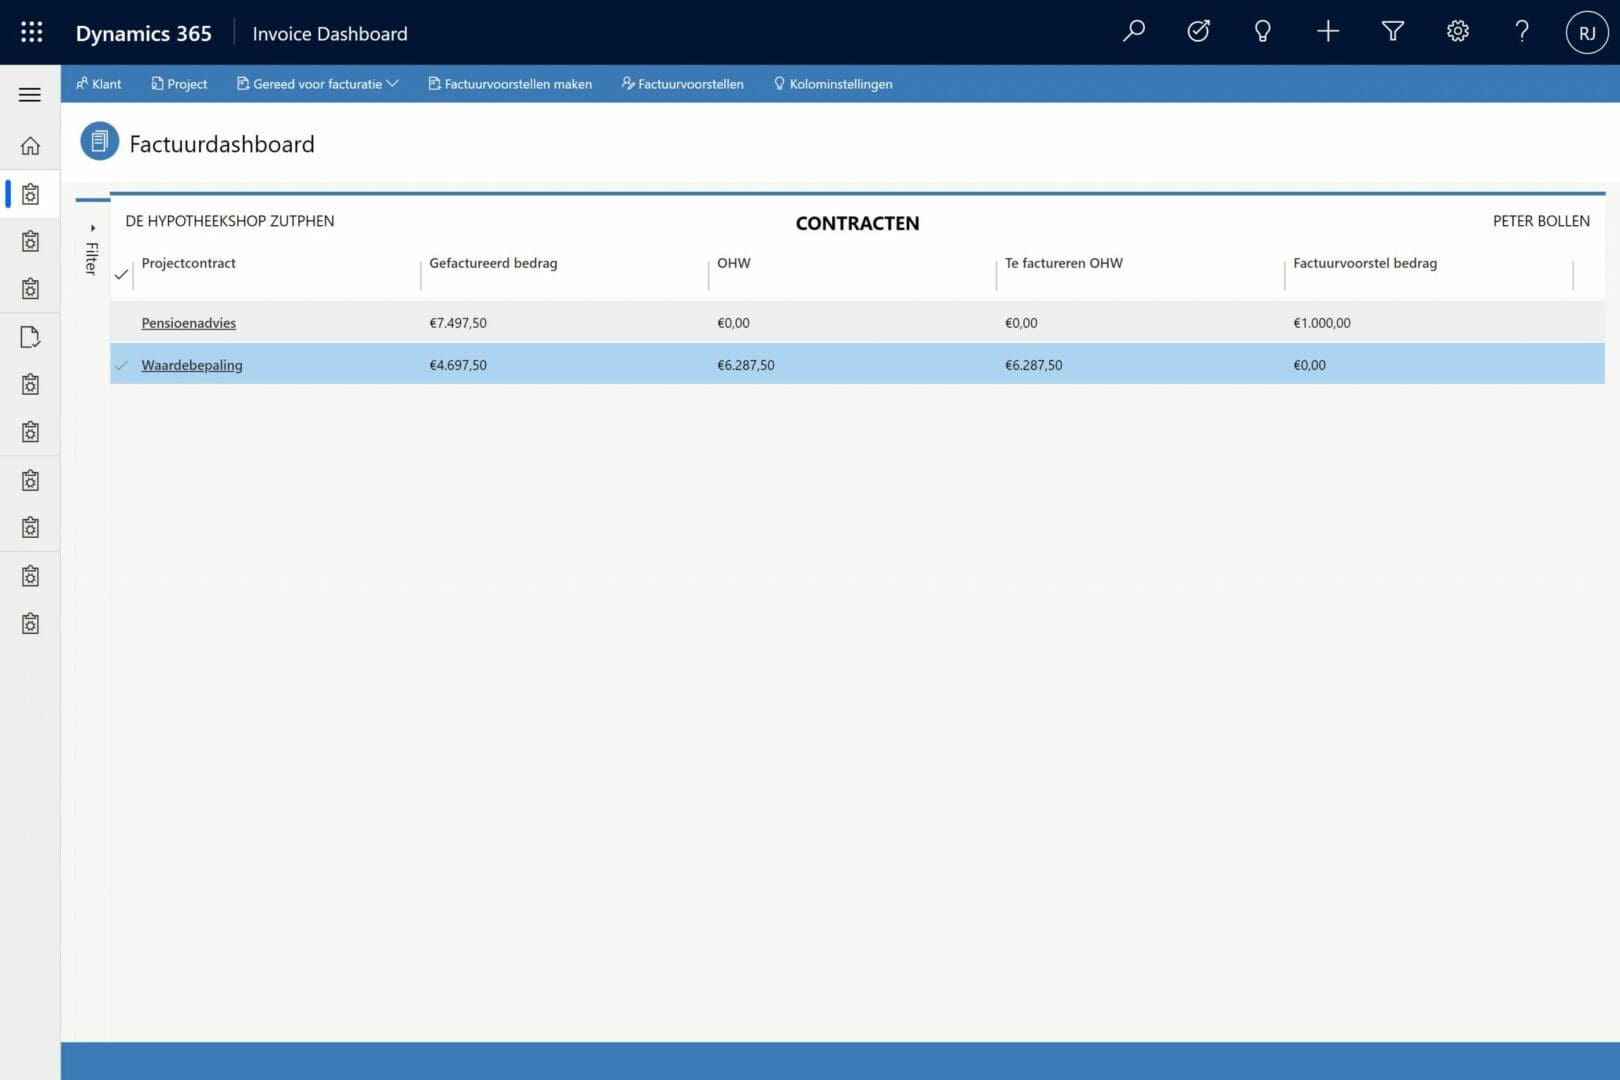Viewport: 1620px width, 1080px height.
Task: Toggle the hamburger navigation menu
Action: pos(30,95)
